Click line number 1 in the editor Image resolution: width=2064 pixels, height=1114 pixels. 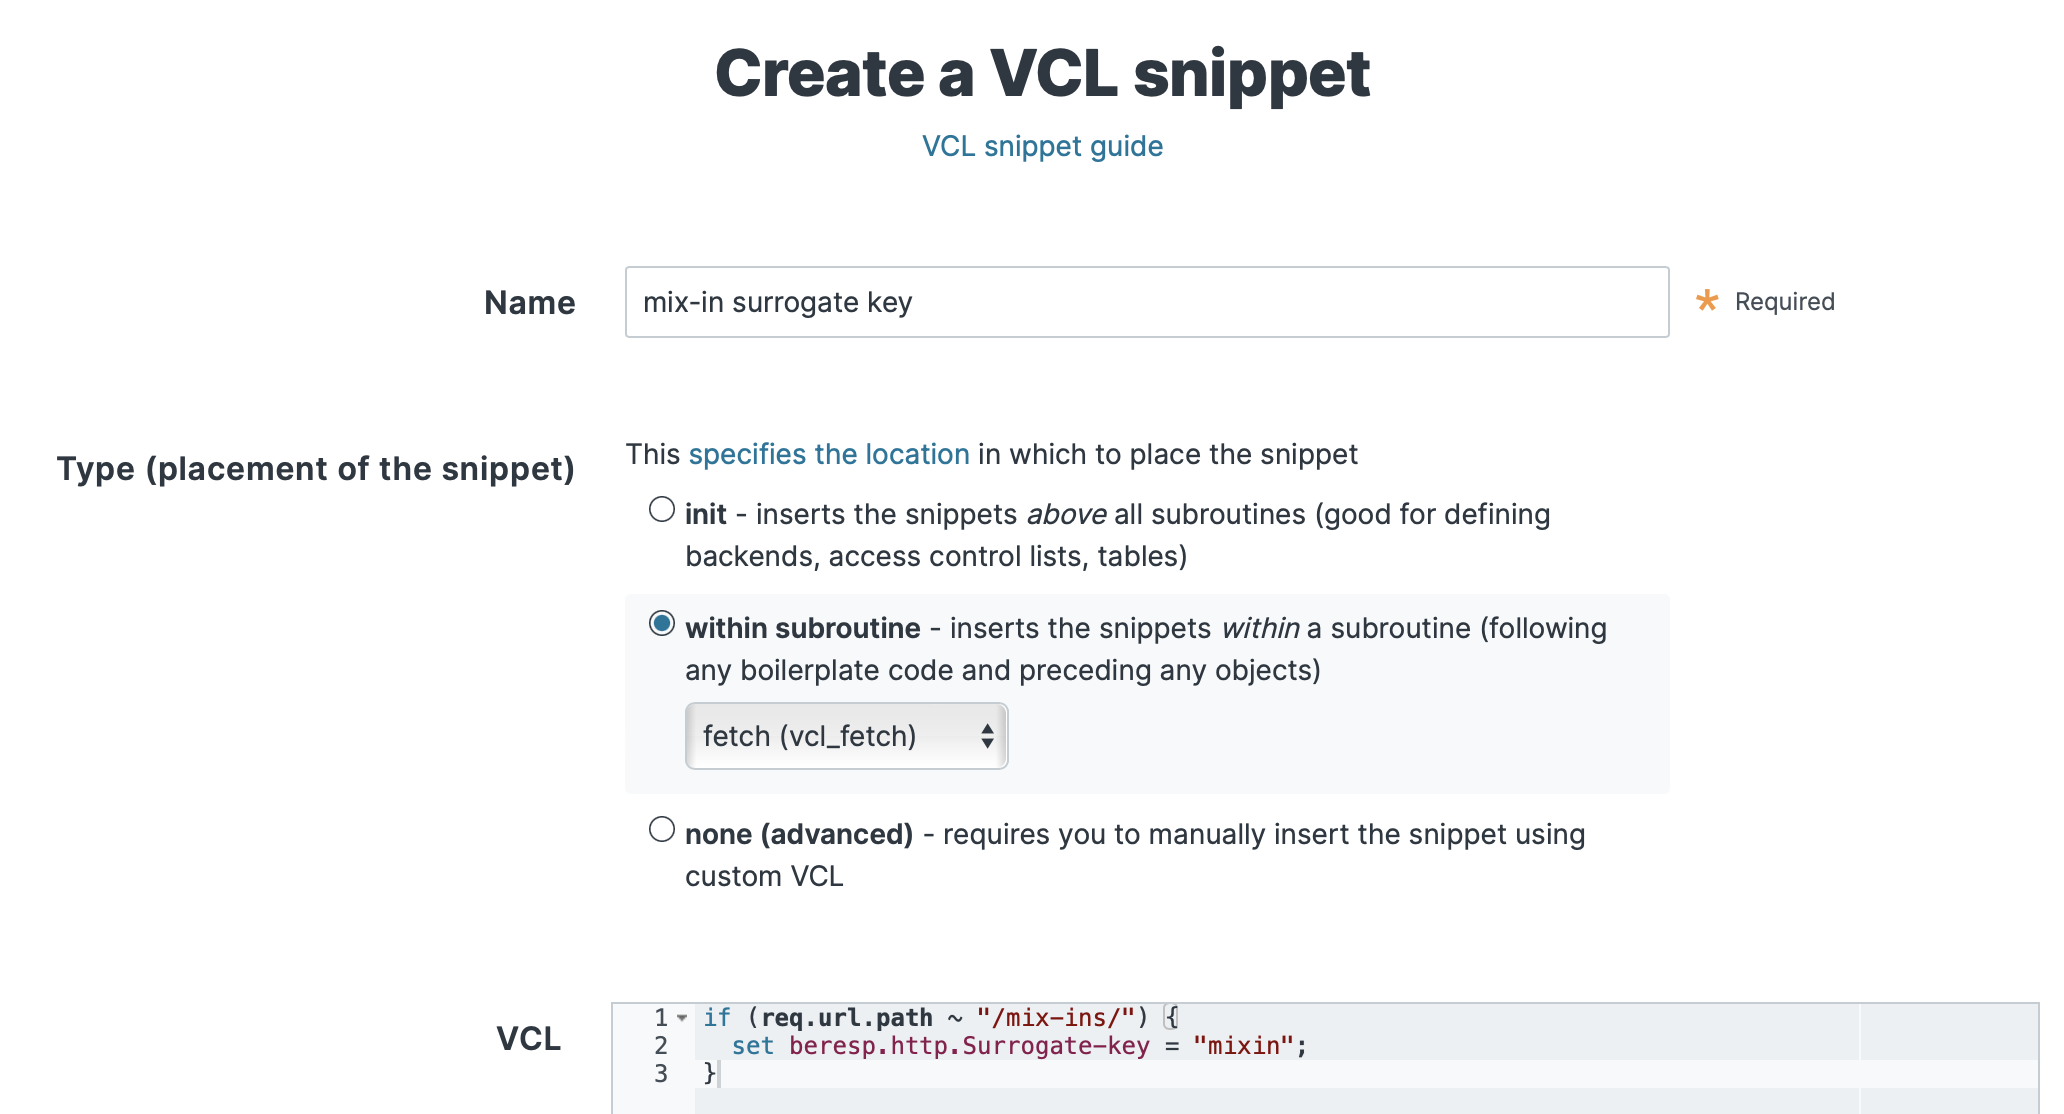[660, 1017]
